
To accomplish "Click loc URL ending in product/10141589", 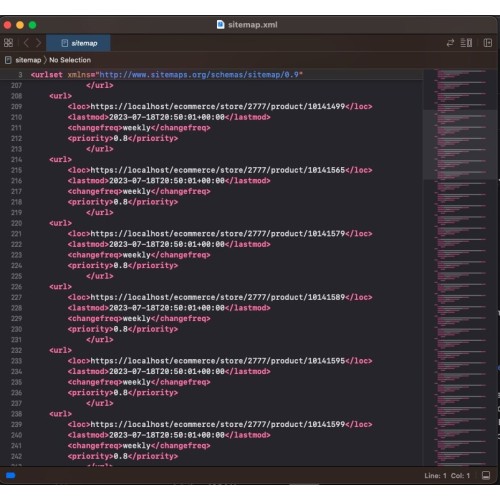I will point(218,297).
